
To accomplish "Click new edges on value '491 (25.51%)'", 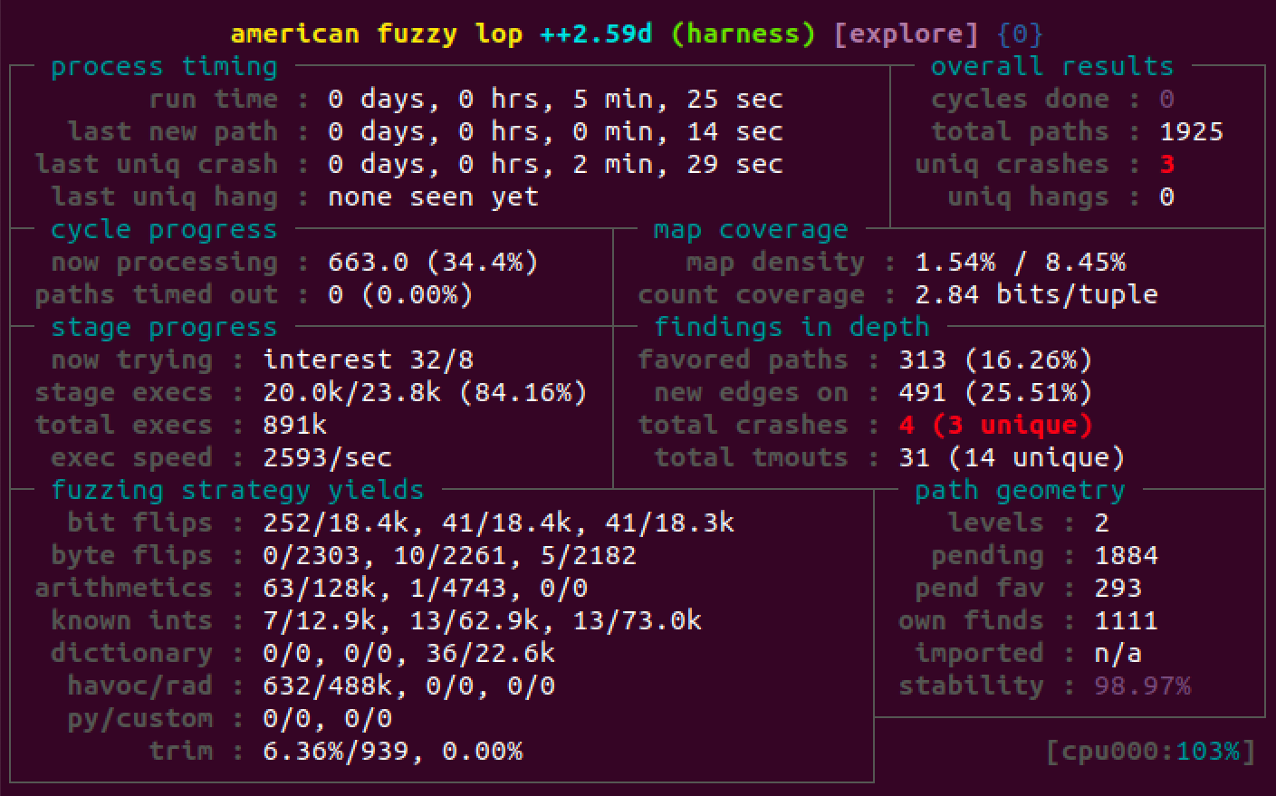I will coord(995,392).
